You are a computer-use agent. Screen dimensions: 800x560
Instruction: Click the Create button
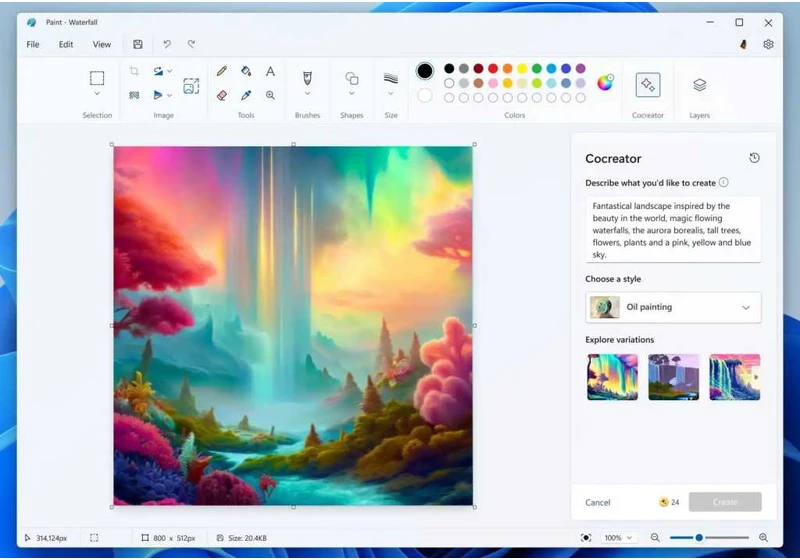725,502
